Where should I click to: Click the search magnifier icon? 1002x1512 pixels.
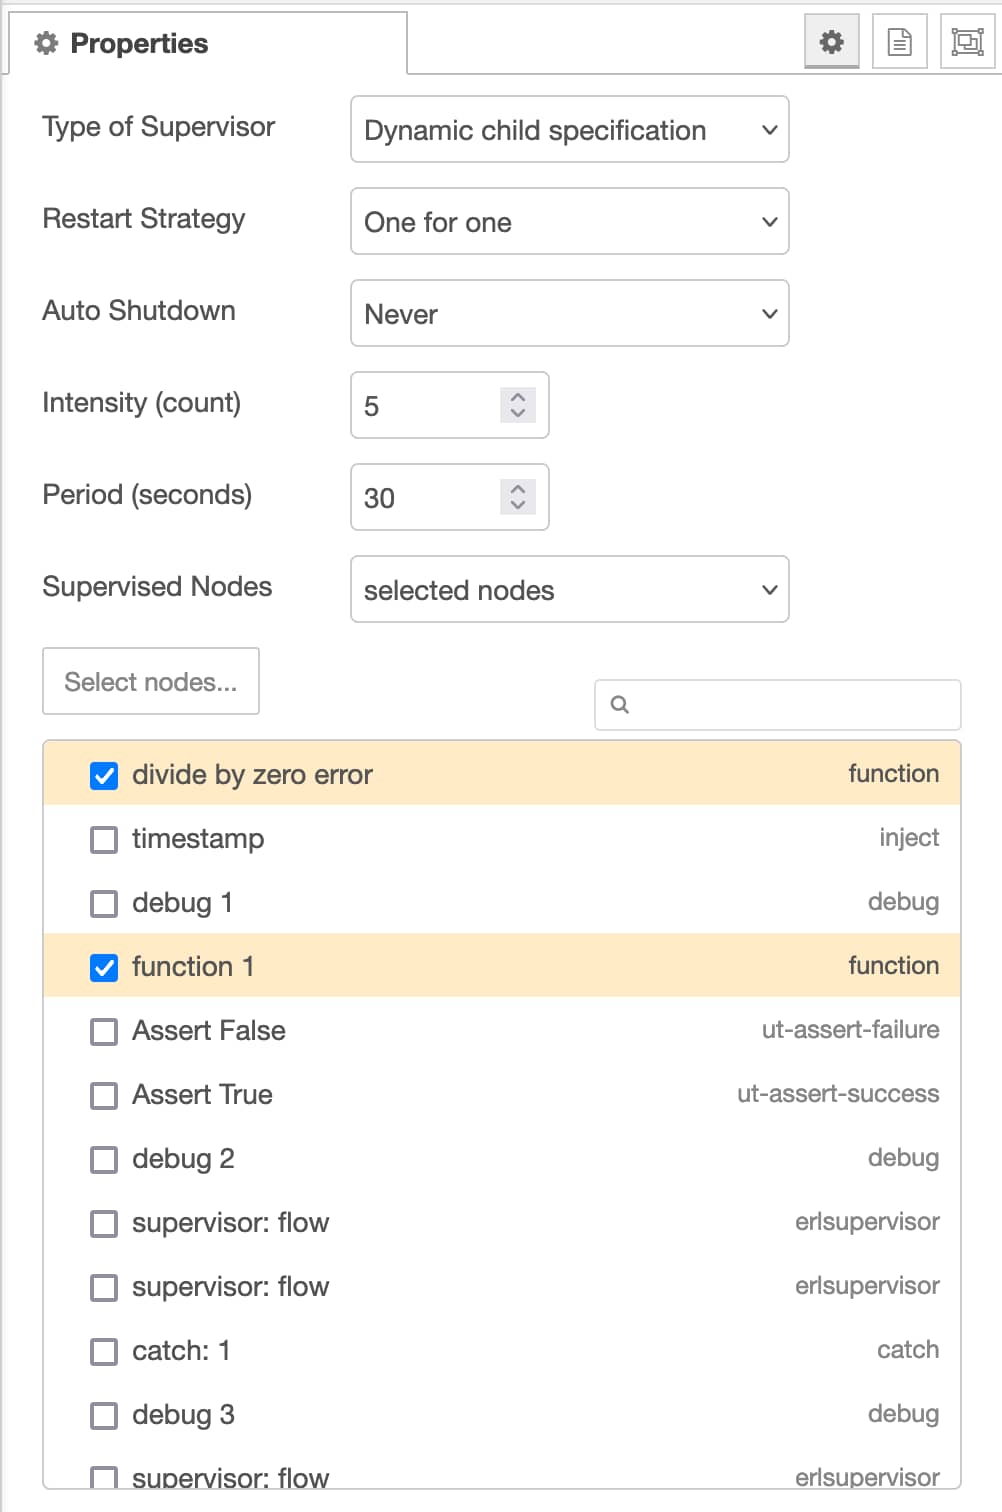620,705
